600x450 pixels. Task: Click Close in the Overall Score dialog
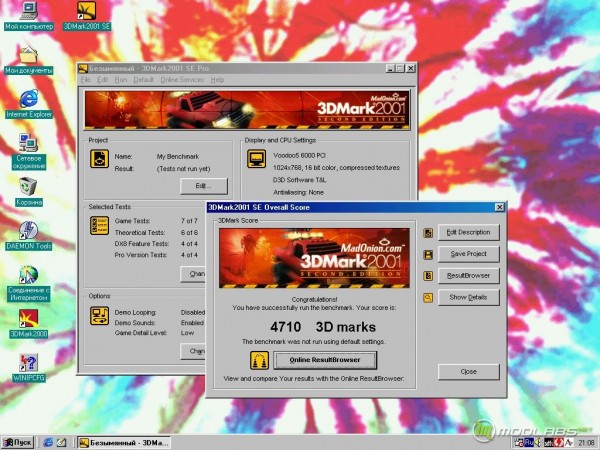point(468,372)
